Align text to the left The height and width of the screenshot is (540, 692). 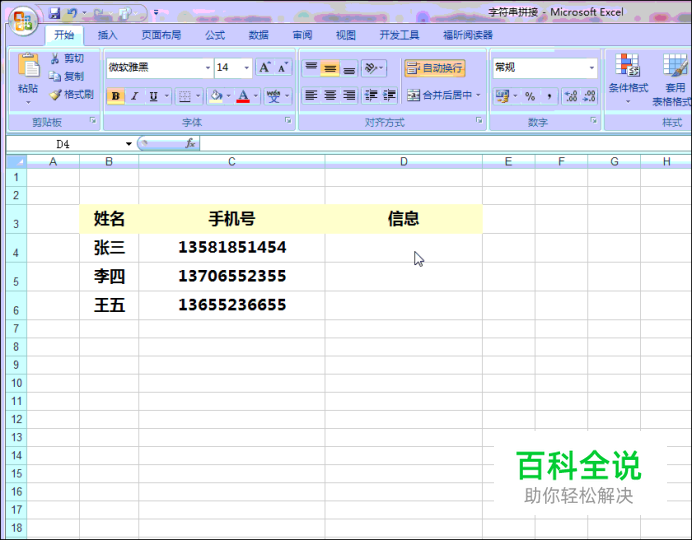click(x=311, y=95)
